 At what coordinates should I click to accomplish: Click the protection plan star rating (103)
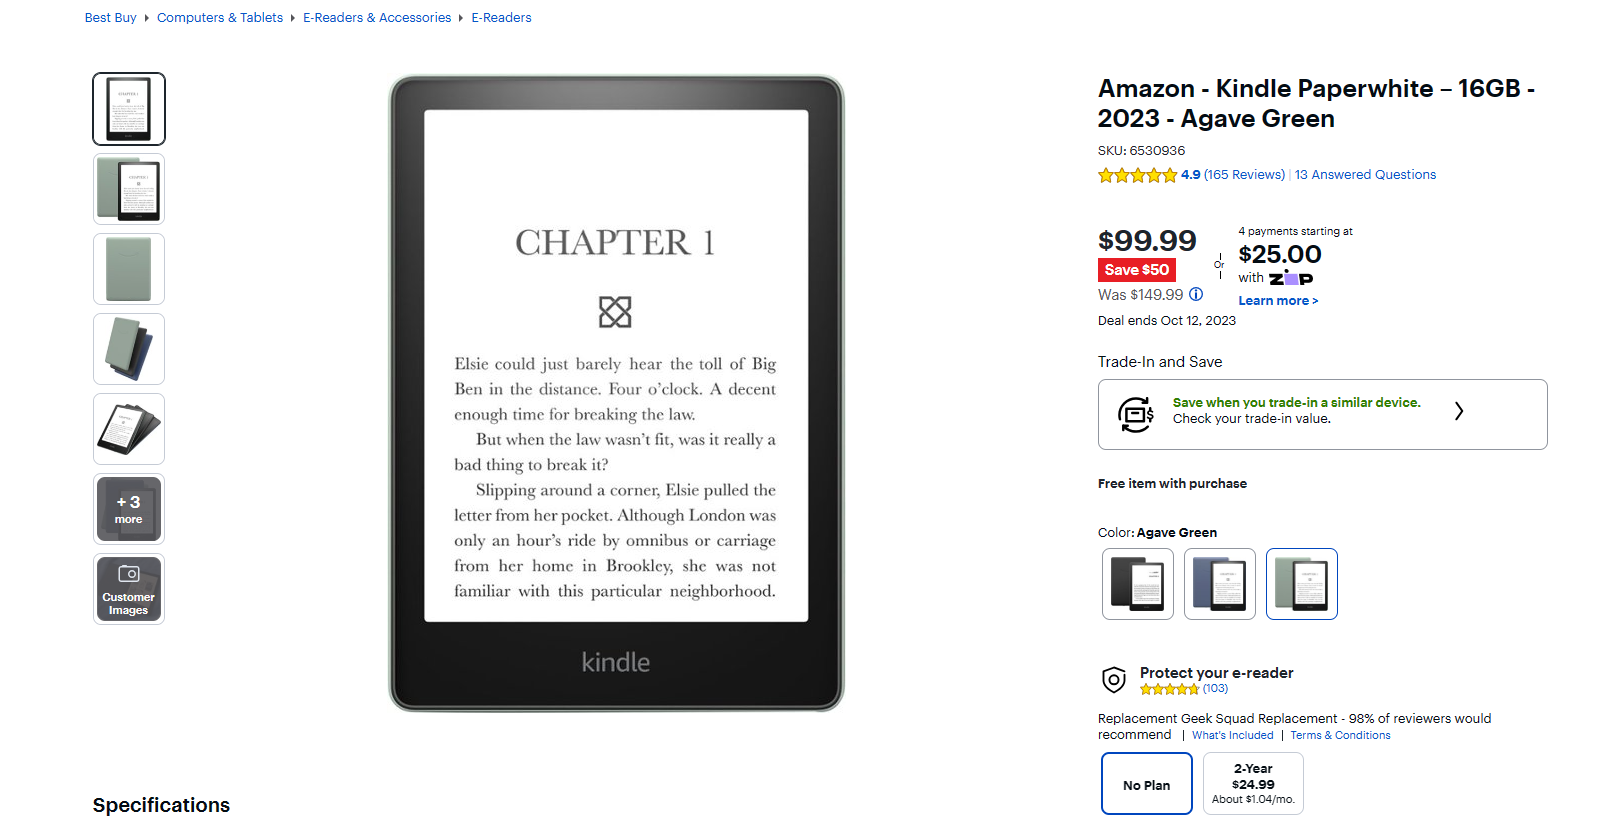coord(1184,689)
